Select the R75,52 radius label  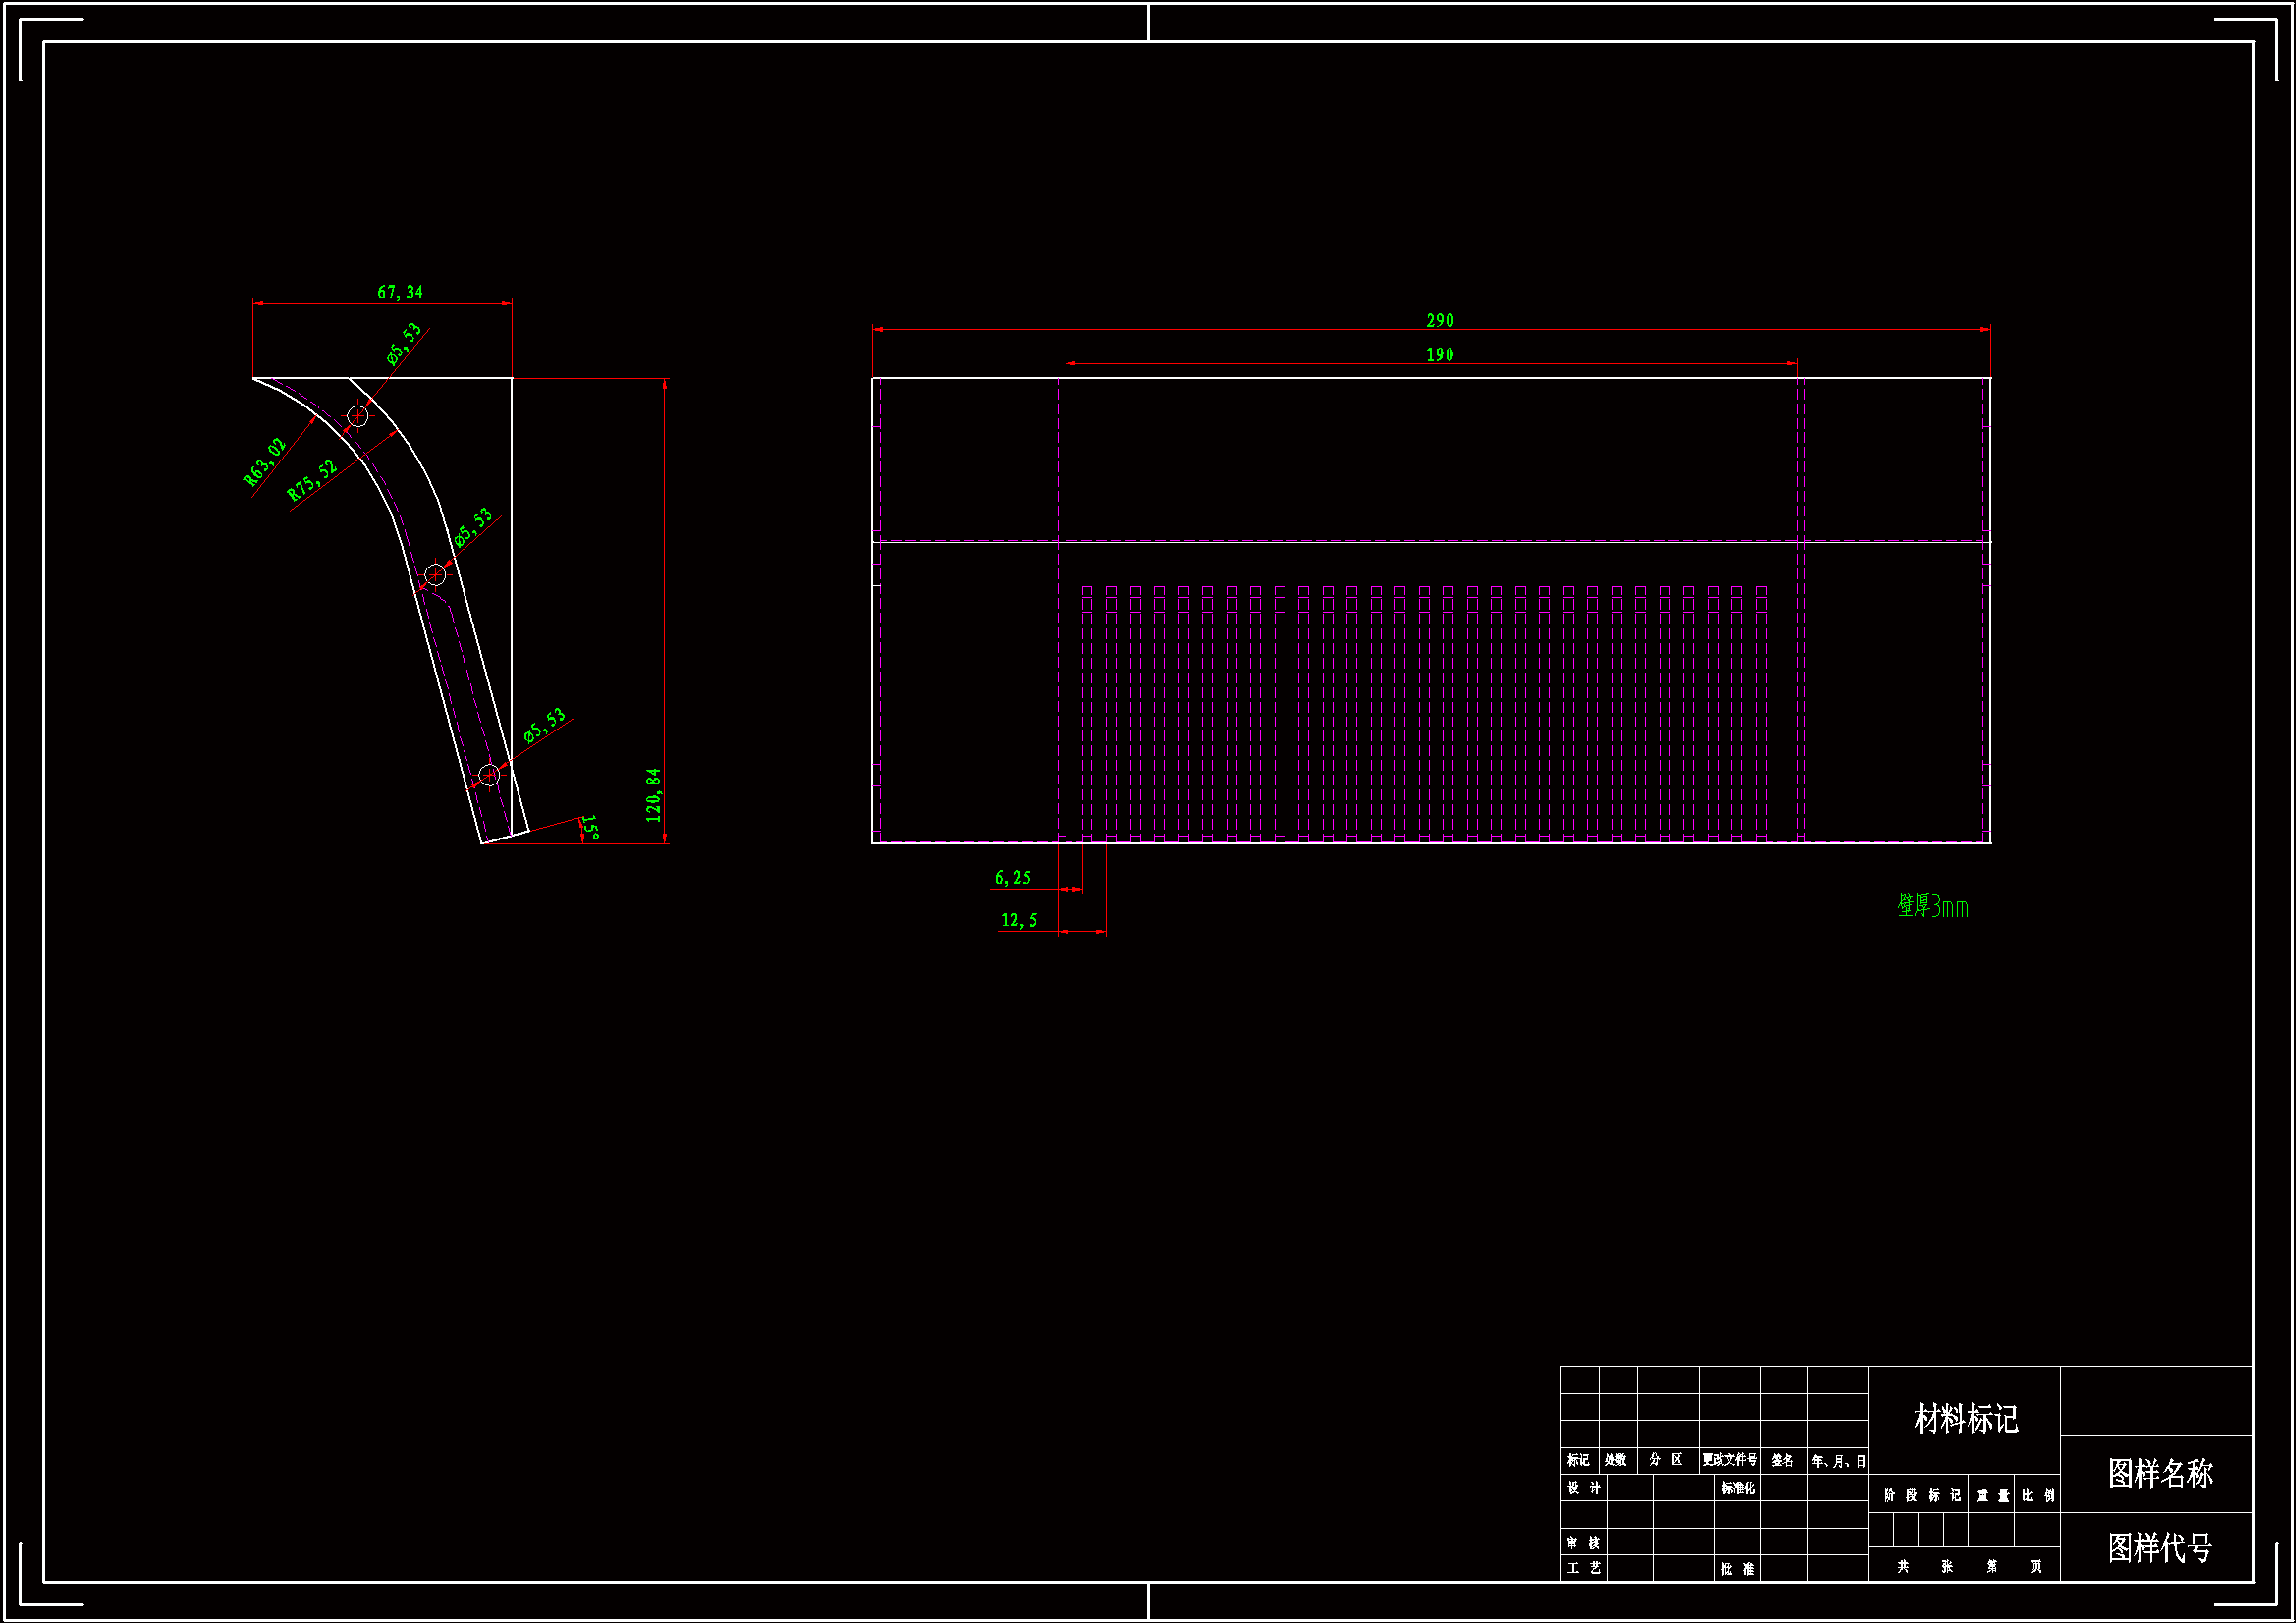[x=312, y=480]
